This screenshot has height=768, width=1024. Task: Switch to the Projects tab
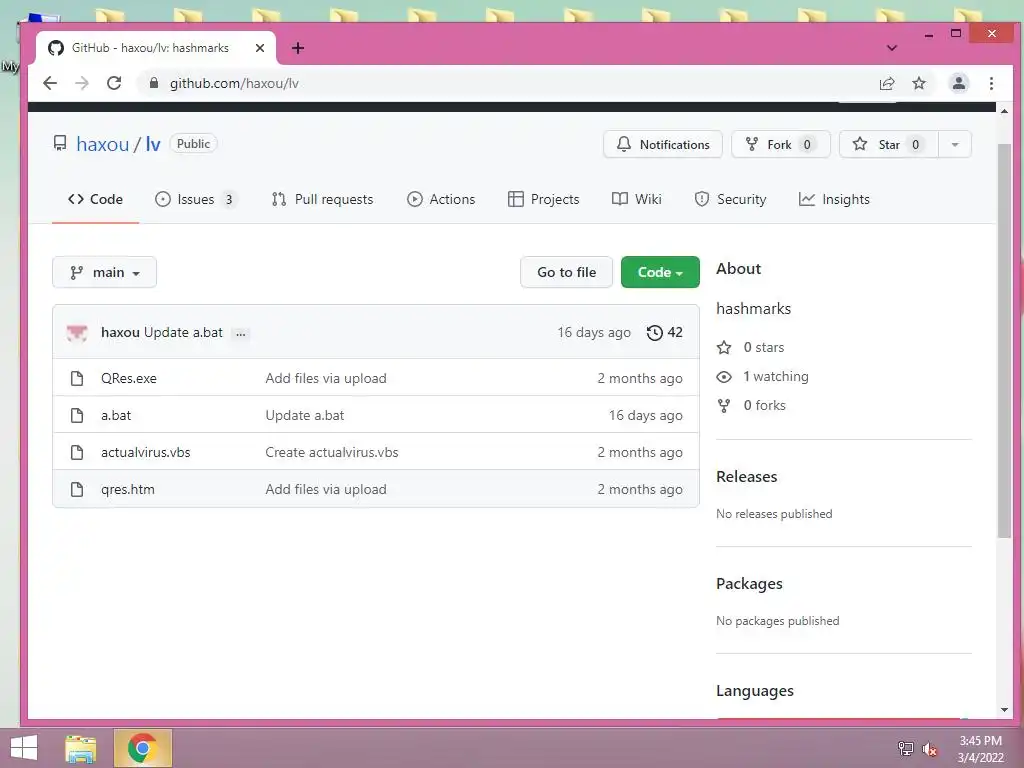pyautogui.click(x=543, y=199)
